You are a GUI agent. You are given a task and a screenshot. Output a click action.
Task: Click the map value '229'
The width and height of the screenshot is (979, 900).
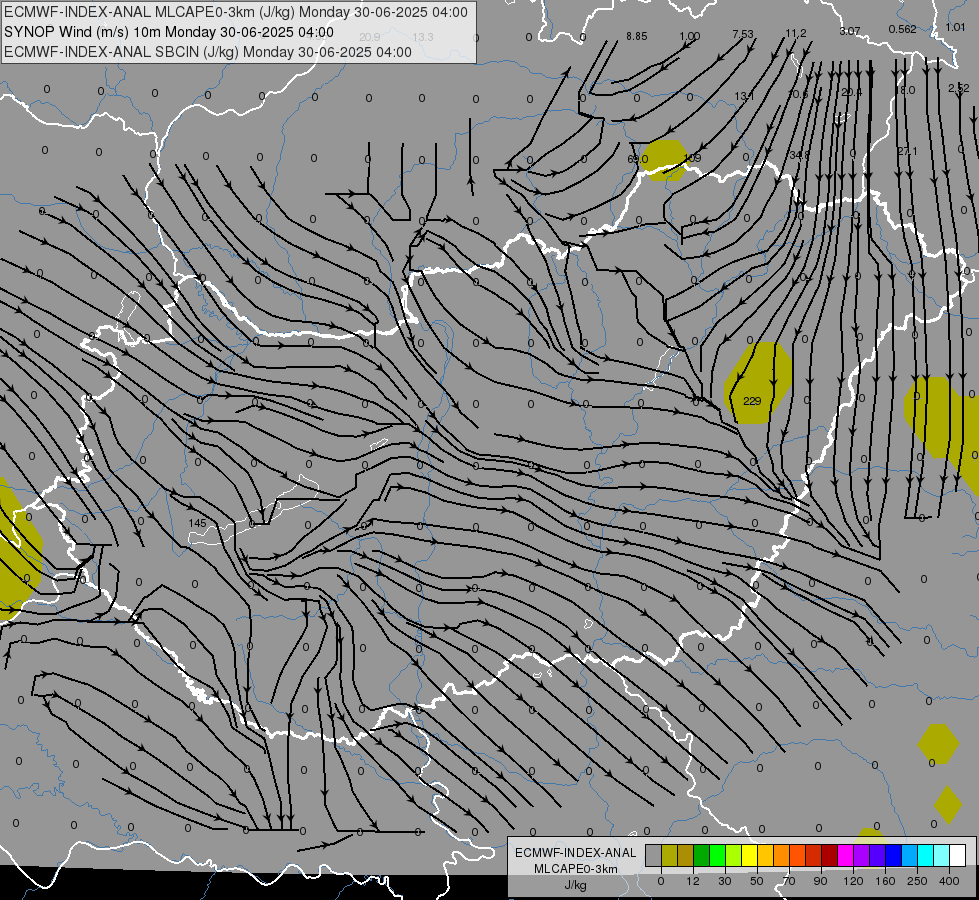(x=752, y=401)
